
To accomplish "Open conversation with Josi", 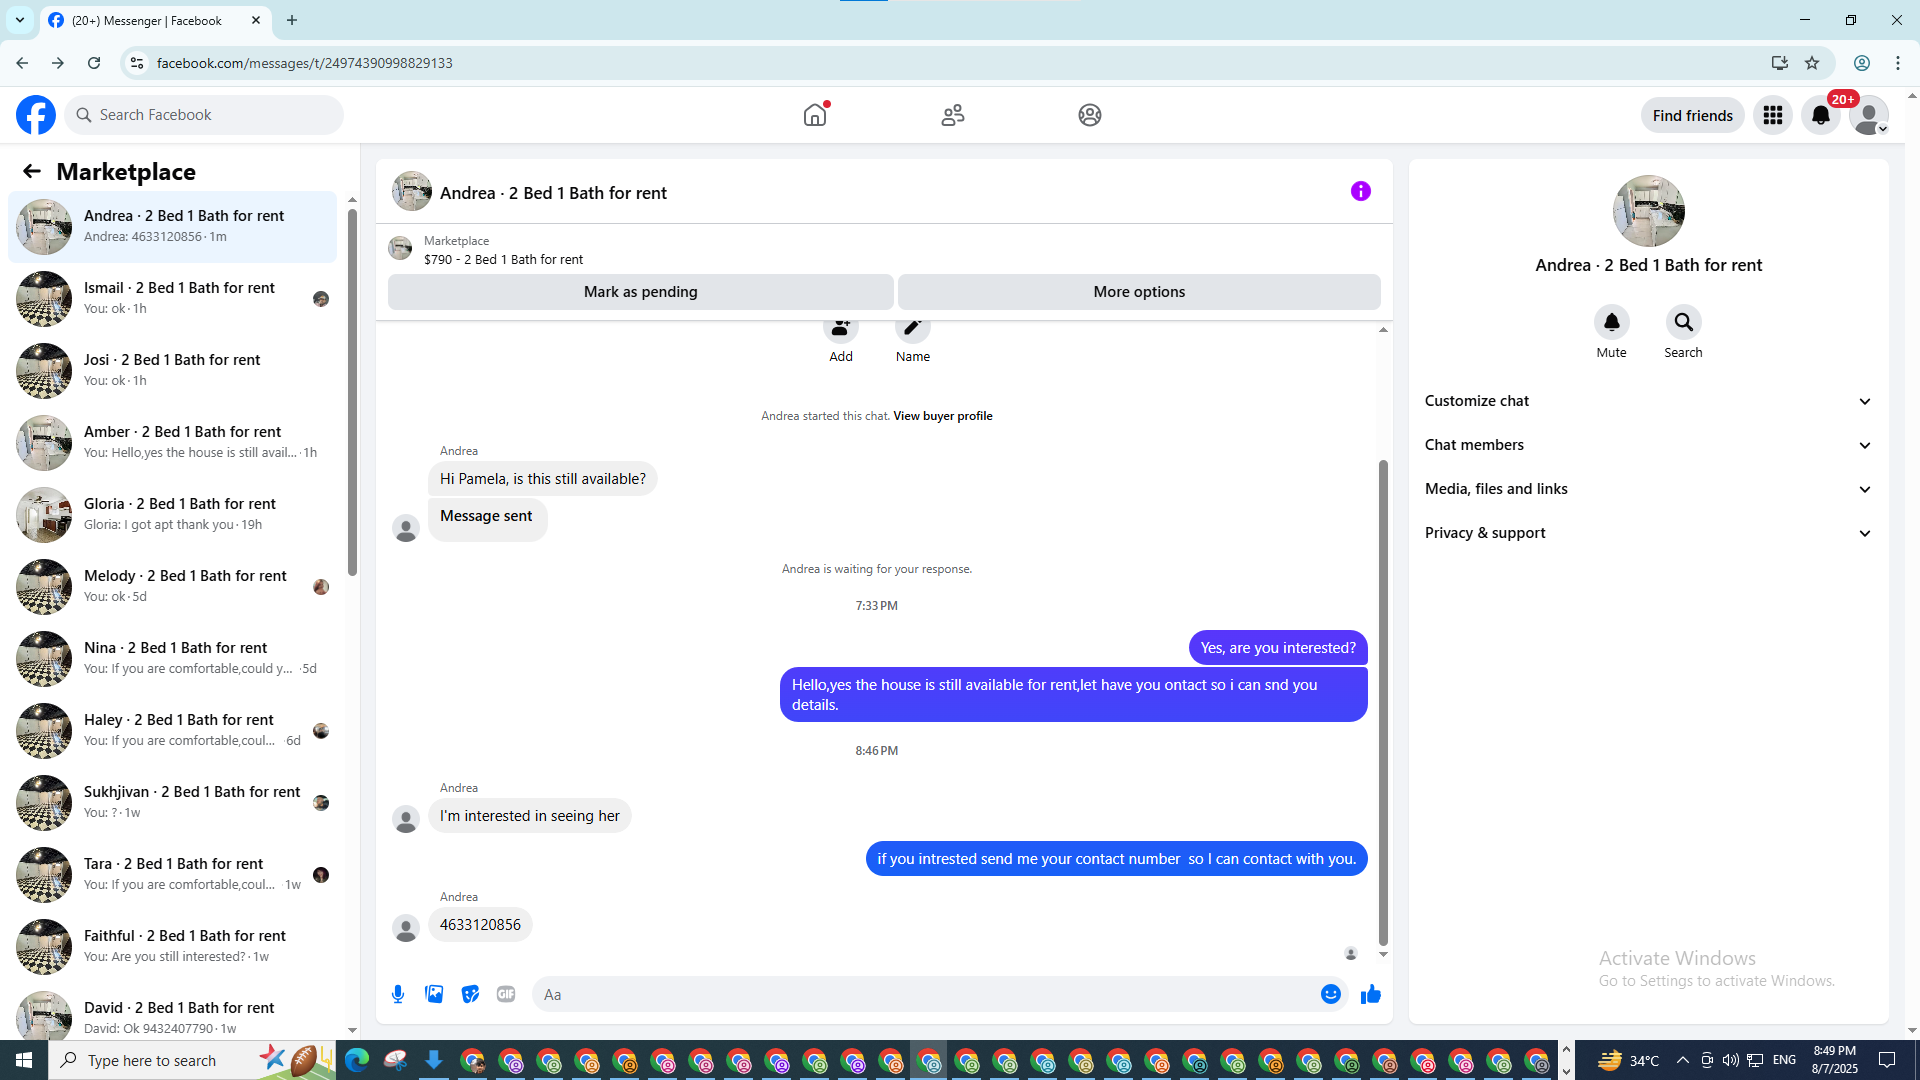I will (x=173, y=371).
